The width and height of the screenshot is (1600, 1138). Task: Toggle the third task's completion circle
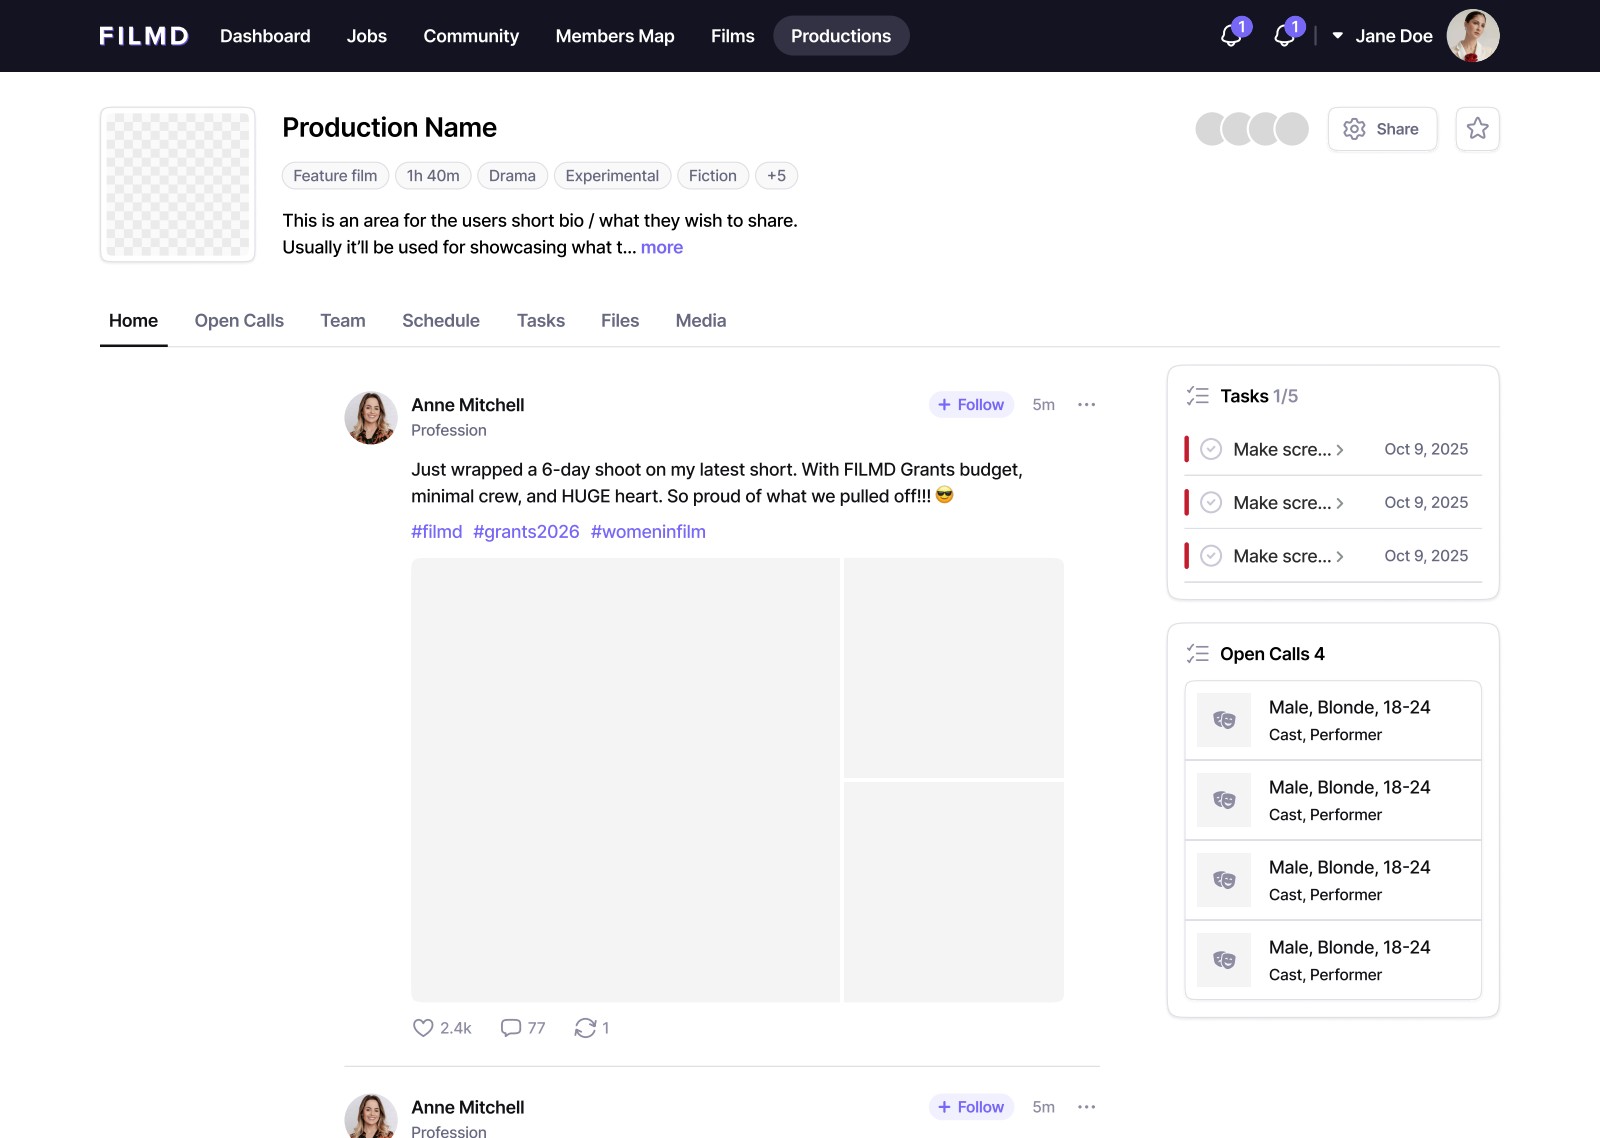click(1211, 556)
